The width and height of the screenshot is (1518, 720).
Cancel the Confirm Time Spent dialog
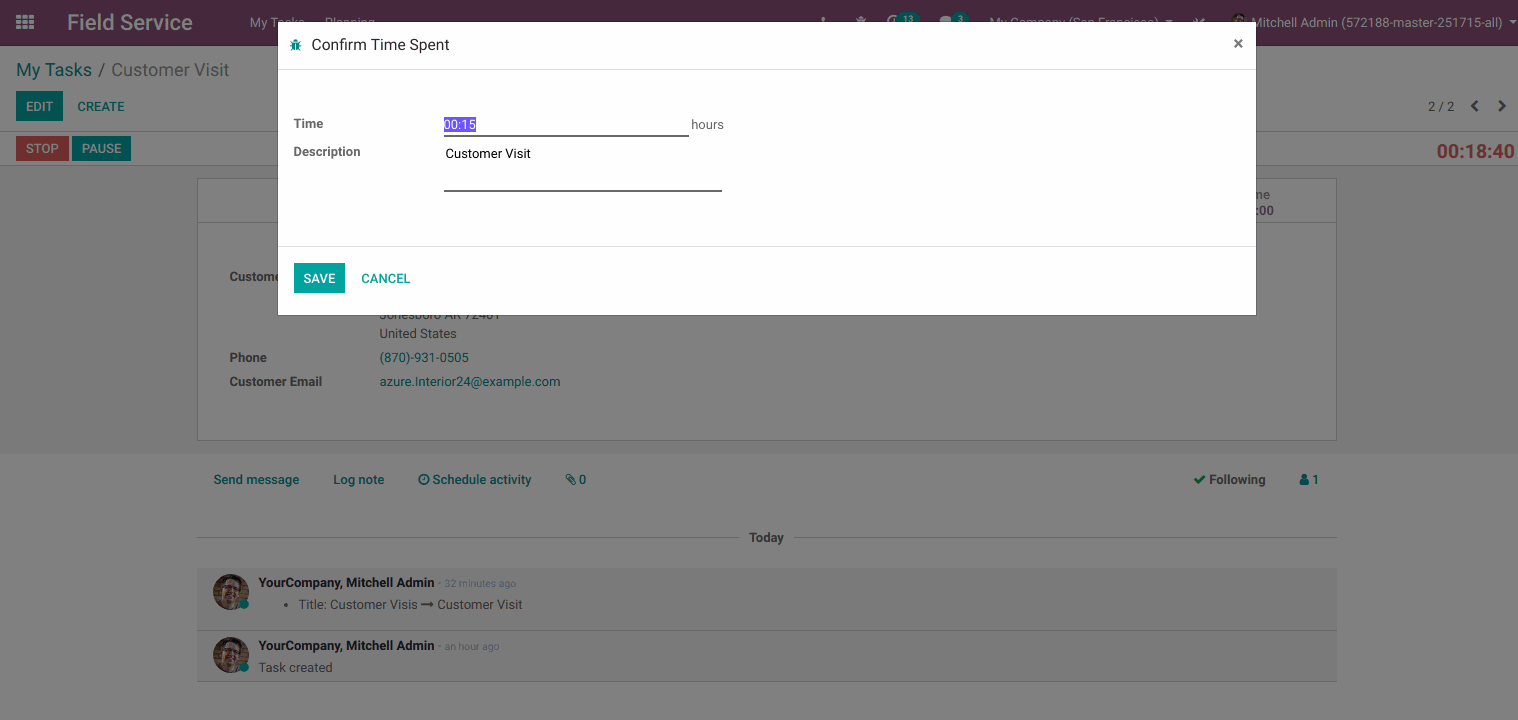tap(385, 278)
